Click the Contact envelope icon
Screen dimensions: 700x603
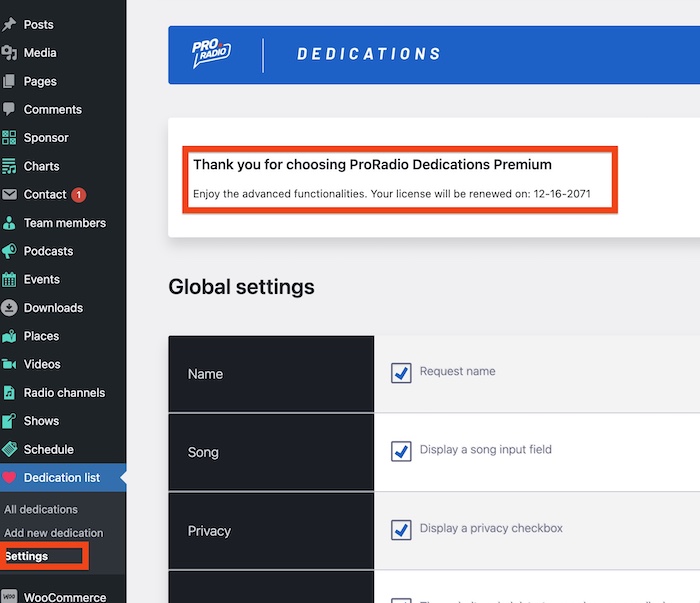pyautogui.click(x=9, y=194)
